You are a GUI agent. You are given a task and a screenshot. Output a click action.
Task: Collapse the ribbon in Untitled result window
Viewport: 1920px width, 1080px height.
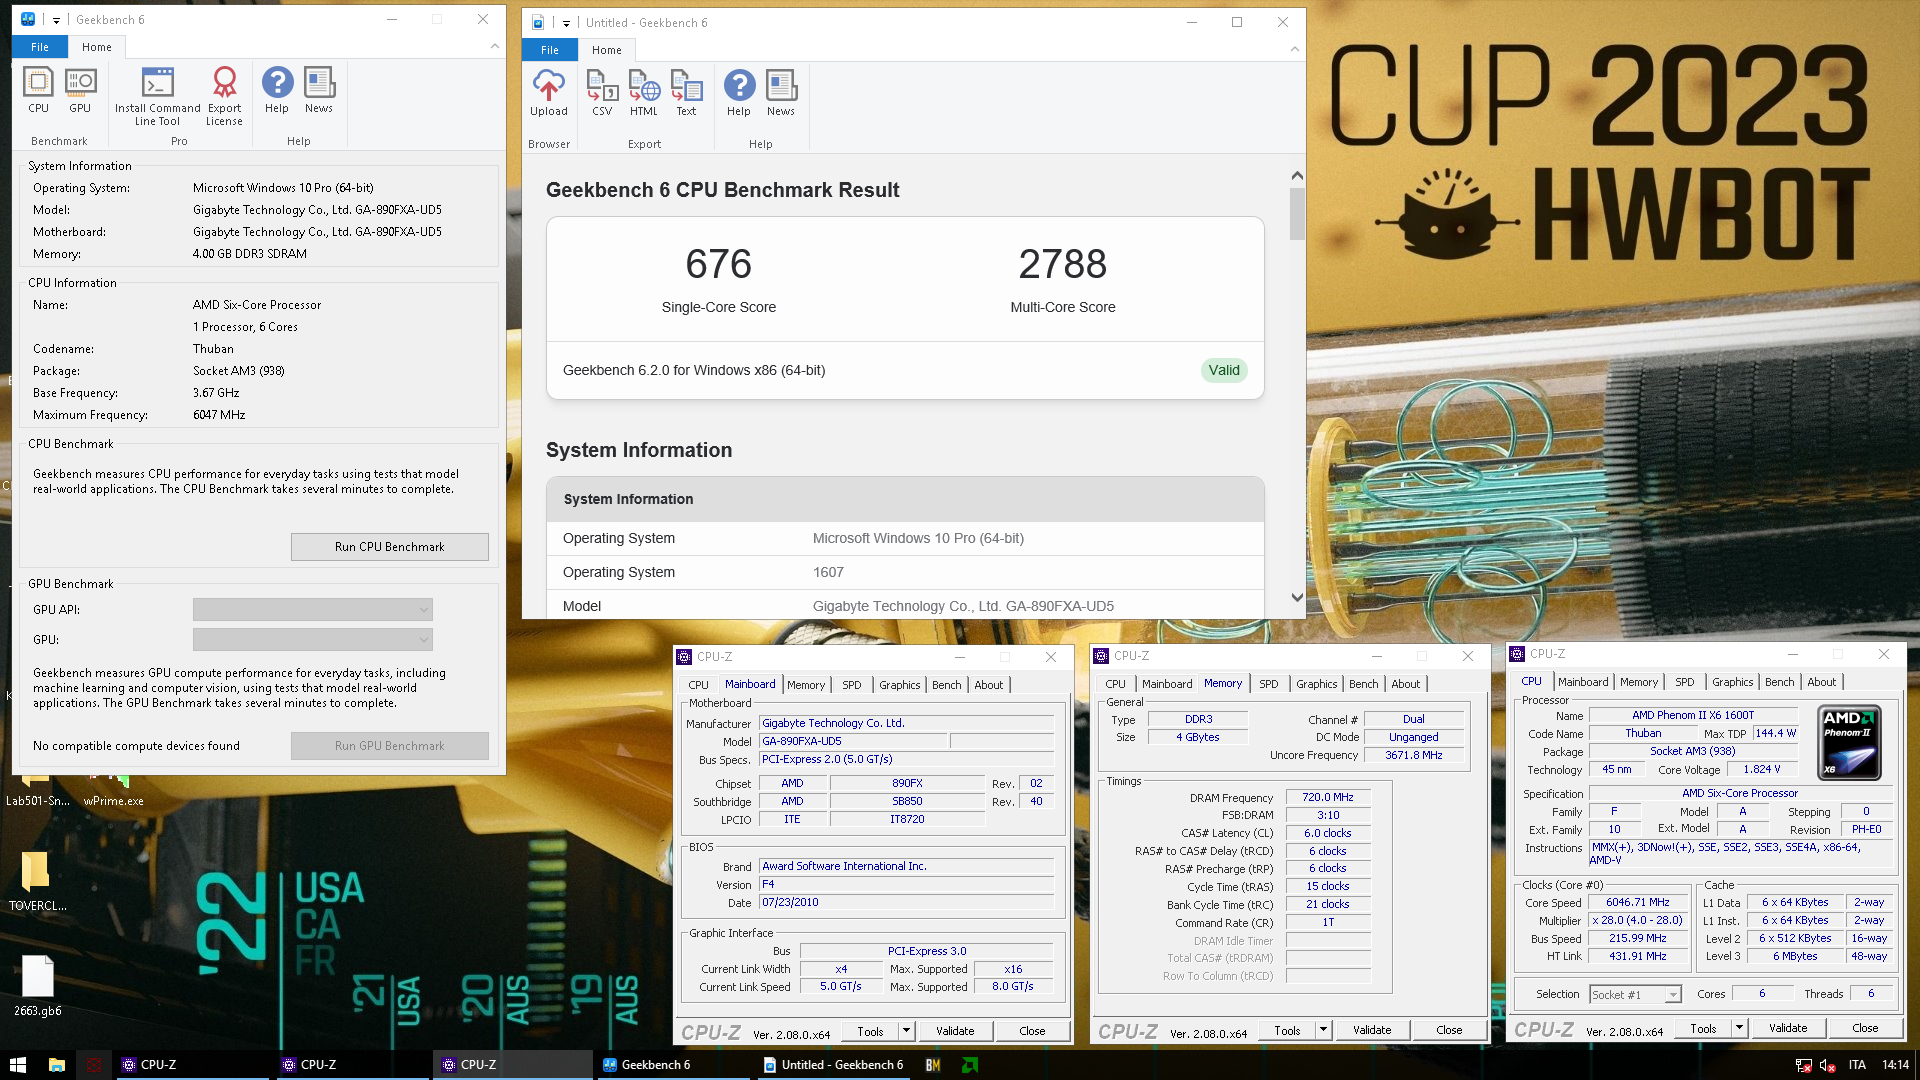coord(1294,49)
